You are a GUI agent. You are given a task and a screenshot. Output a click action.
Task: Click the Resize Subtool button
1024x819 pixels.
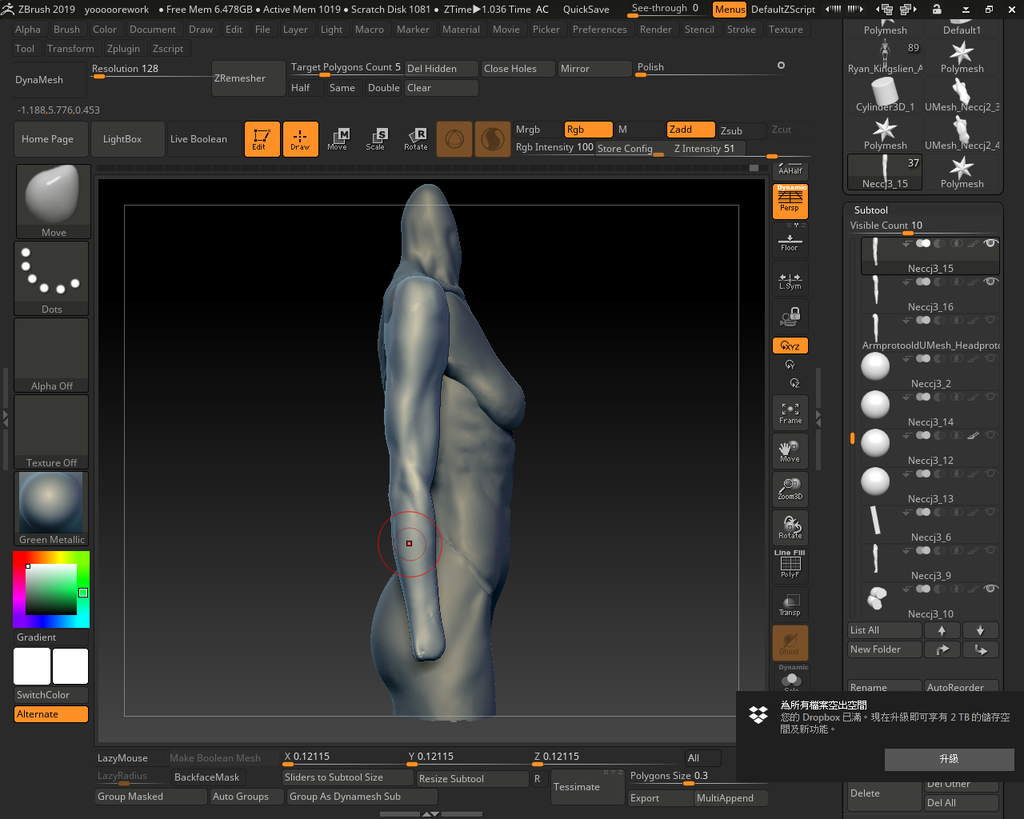(x=472, y=779)
